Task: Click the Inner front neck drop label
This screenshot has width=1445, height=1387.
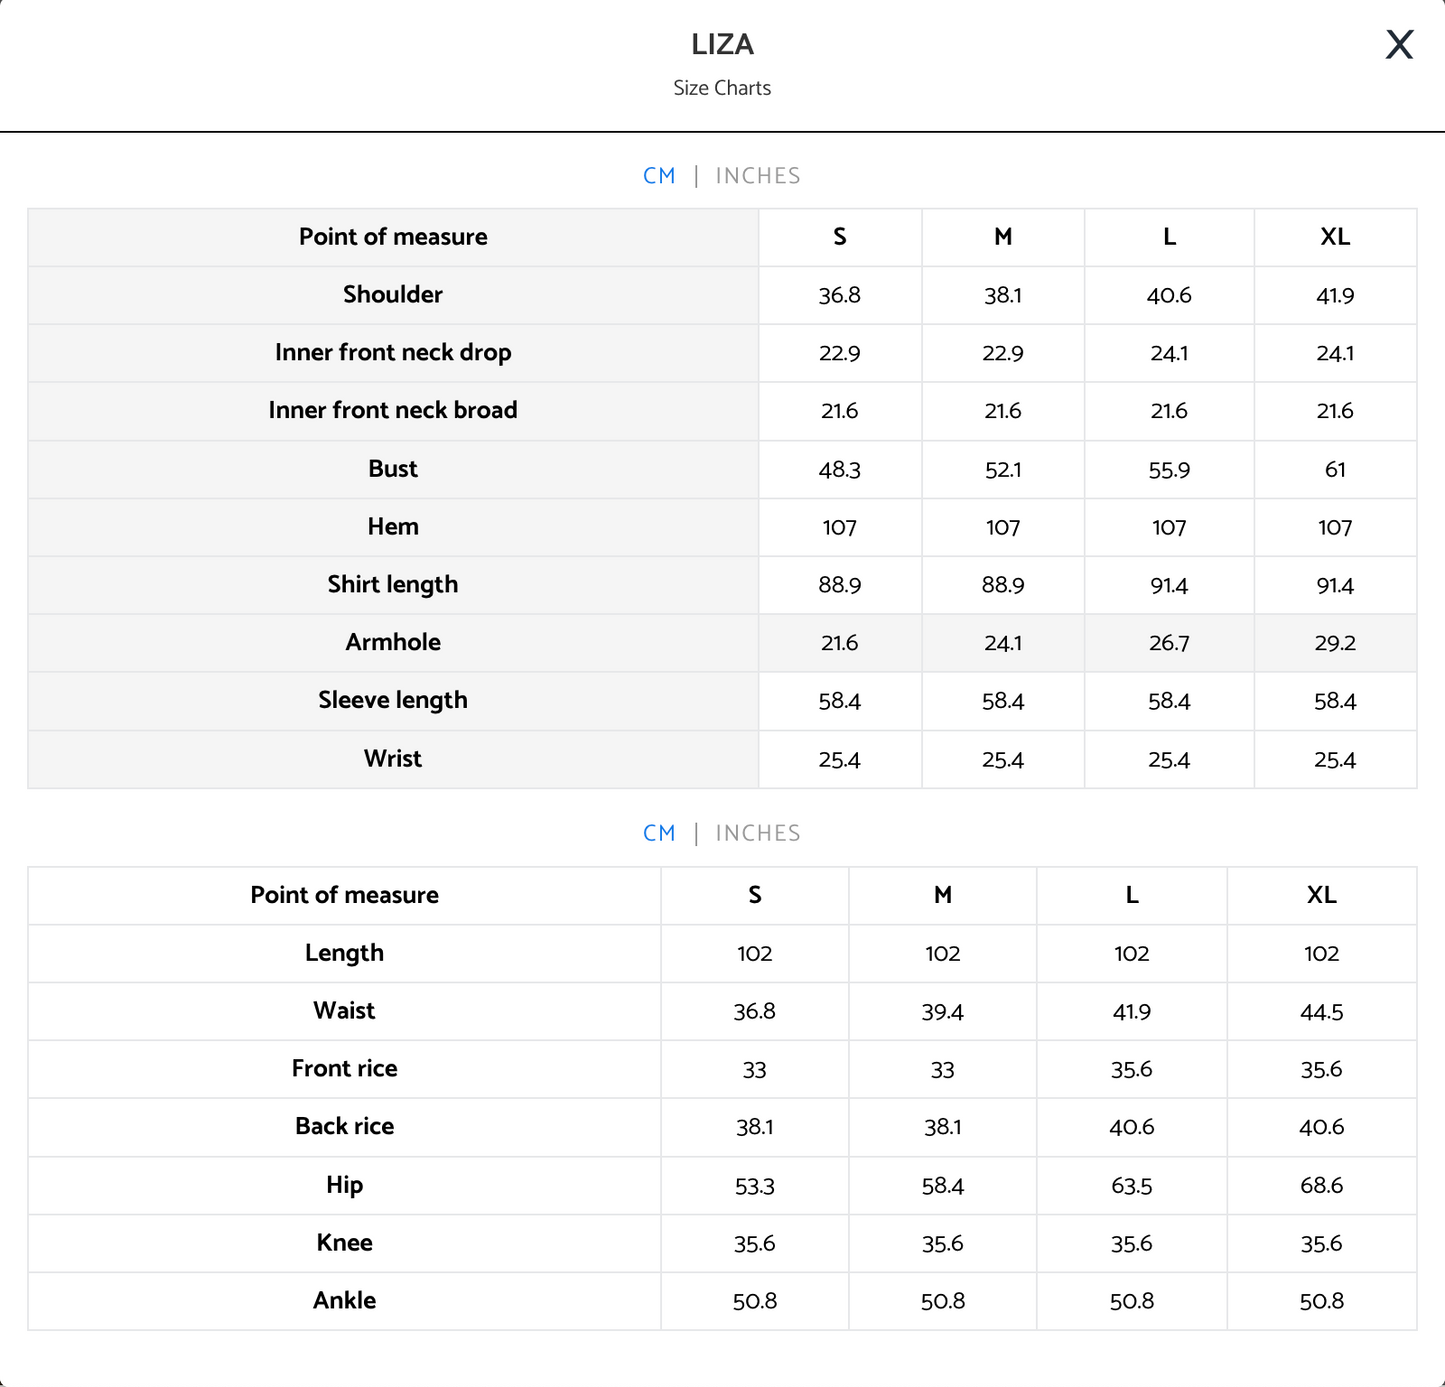Action: (x=393, y=353)
